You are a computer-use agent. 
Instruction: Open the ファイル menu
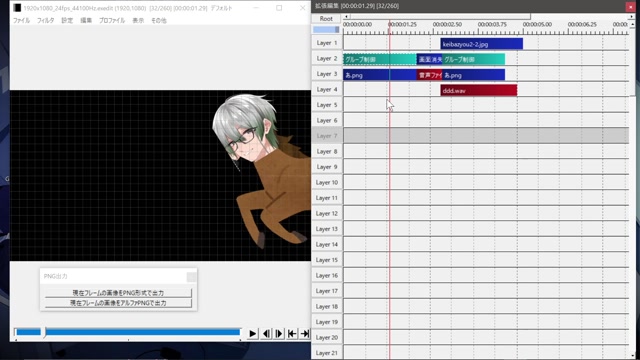[21, 20]
